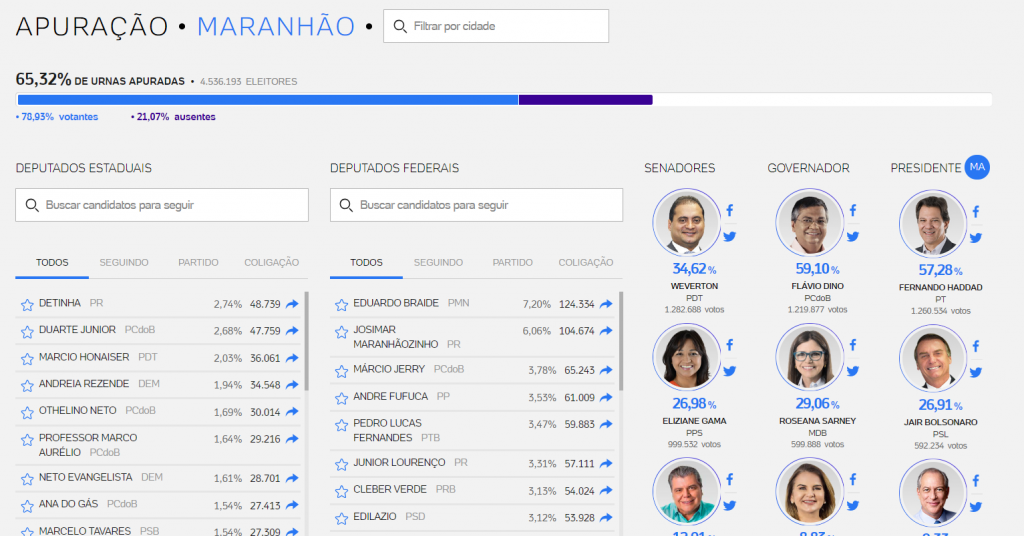Viewport: 1024px width, 536px height.
Task: Toggle star for MÁRCIO JERRY
Action: tap(341, 371)
